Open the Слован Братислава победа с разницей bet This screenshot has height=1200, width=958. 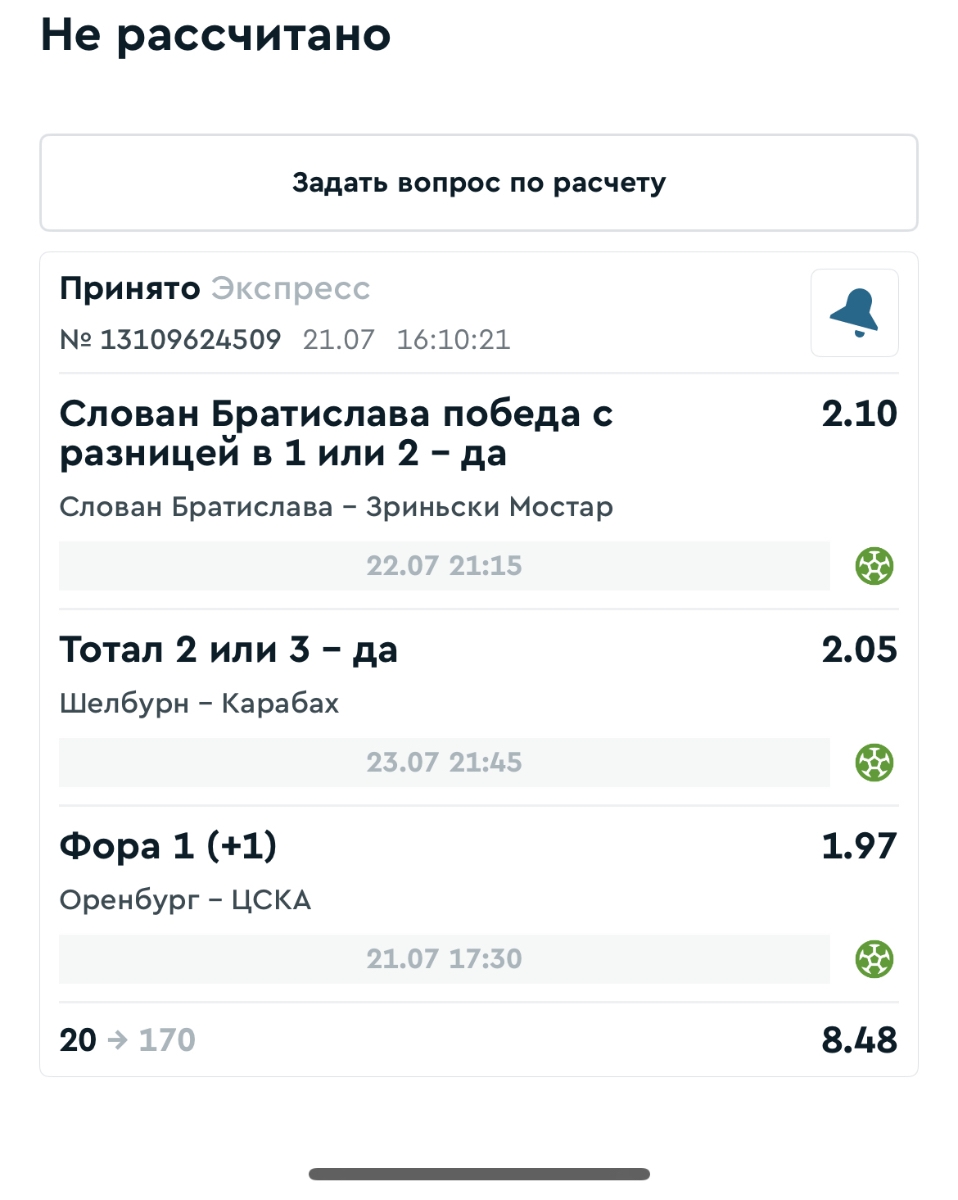coord(336,434)
